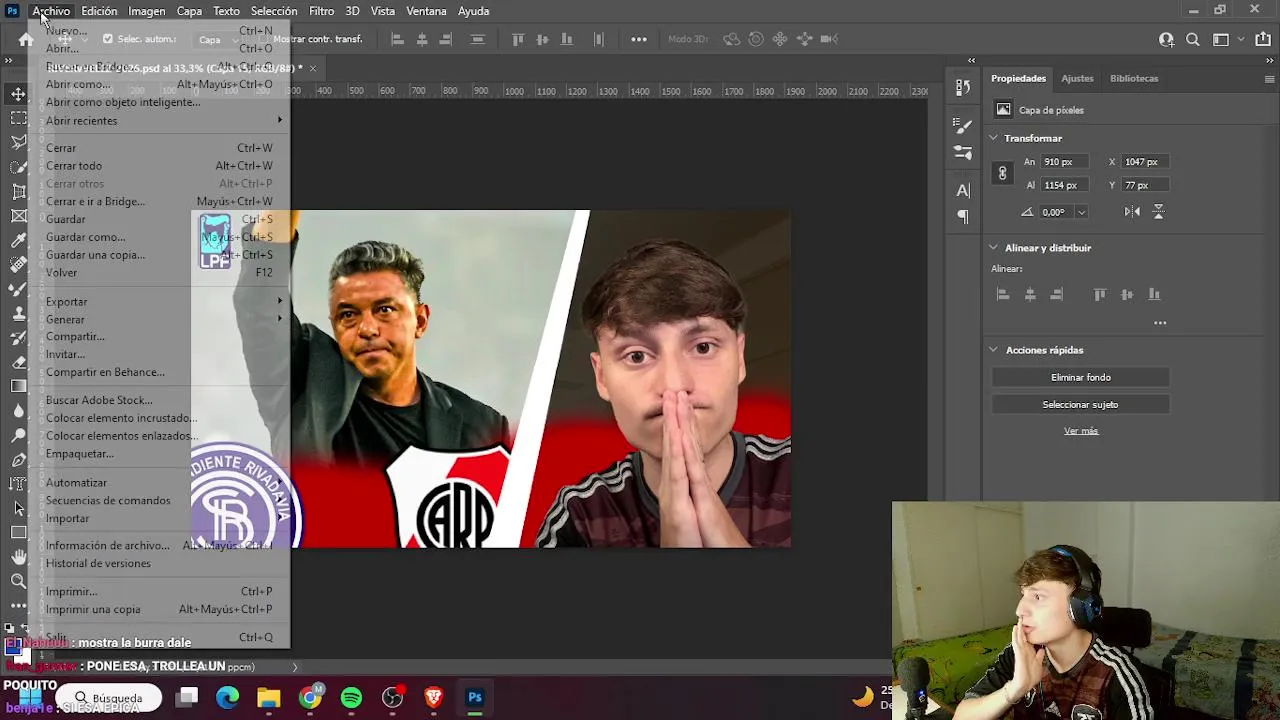Click the Flip horizontal icon in Transformar

[x=1132, y=212]
